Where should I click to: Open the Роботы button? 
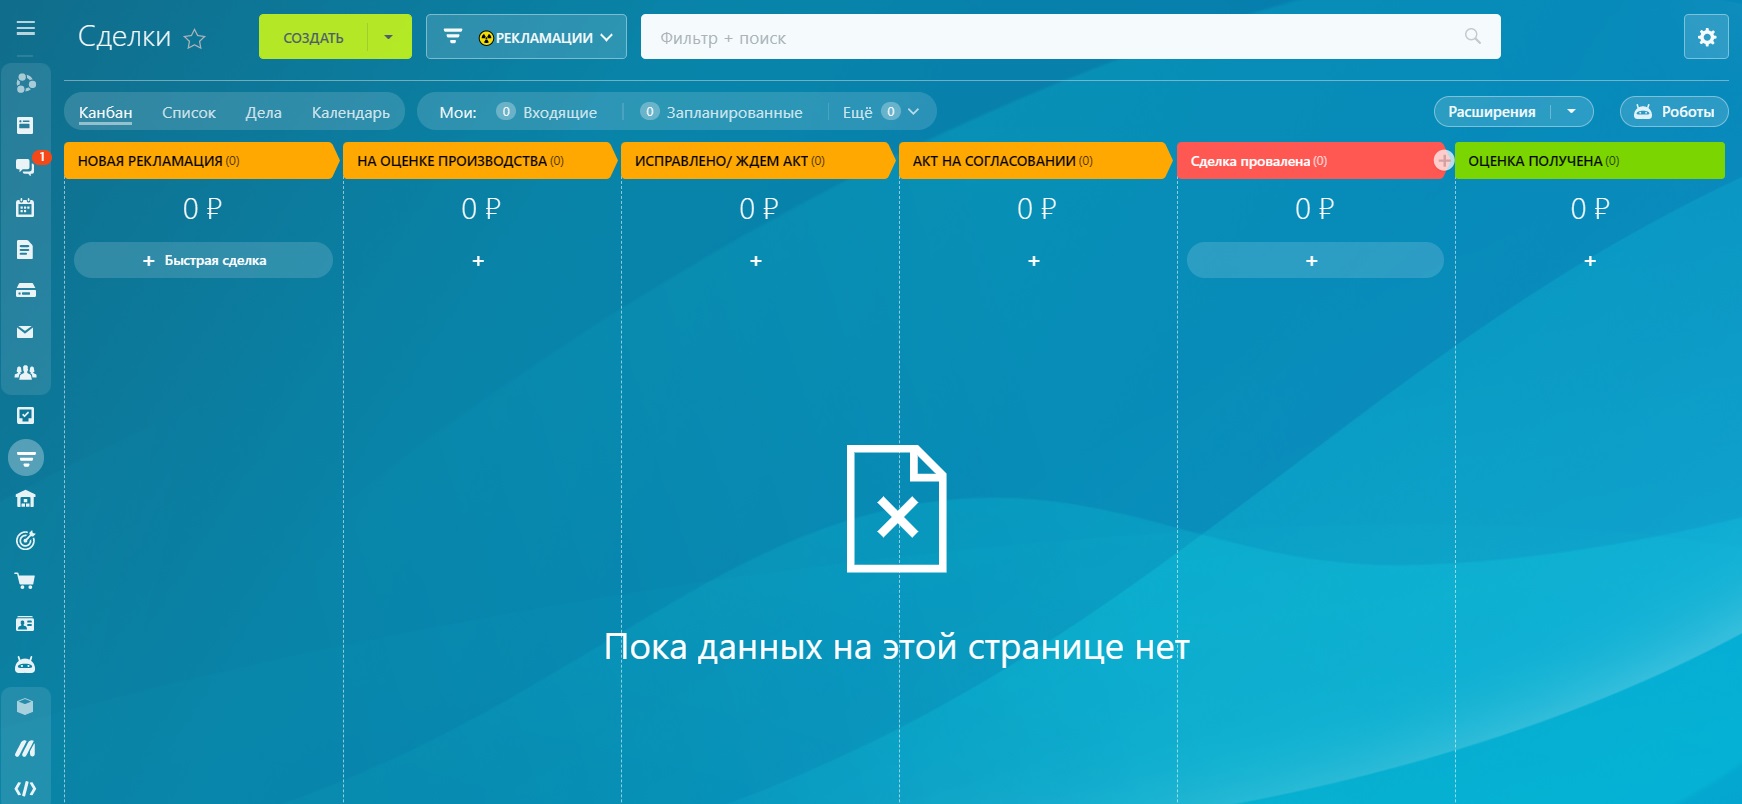pos(1674,111)
